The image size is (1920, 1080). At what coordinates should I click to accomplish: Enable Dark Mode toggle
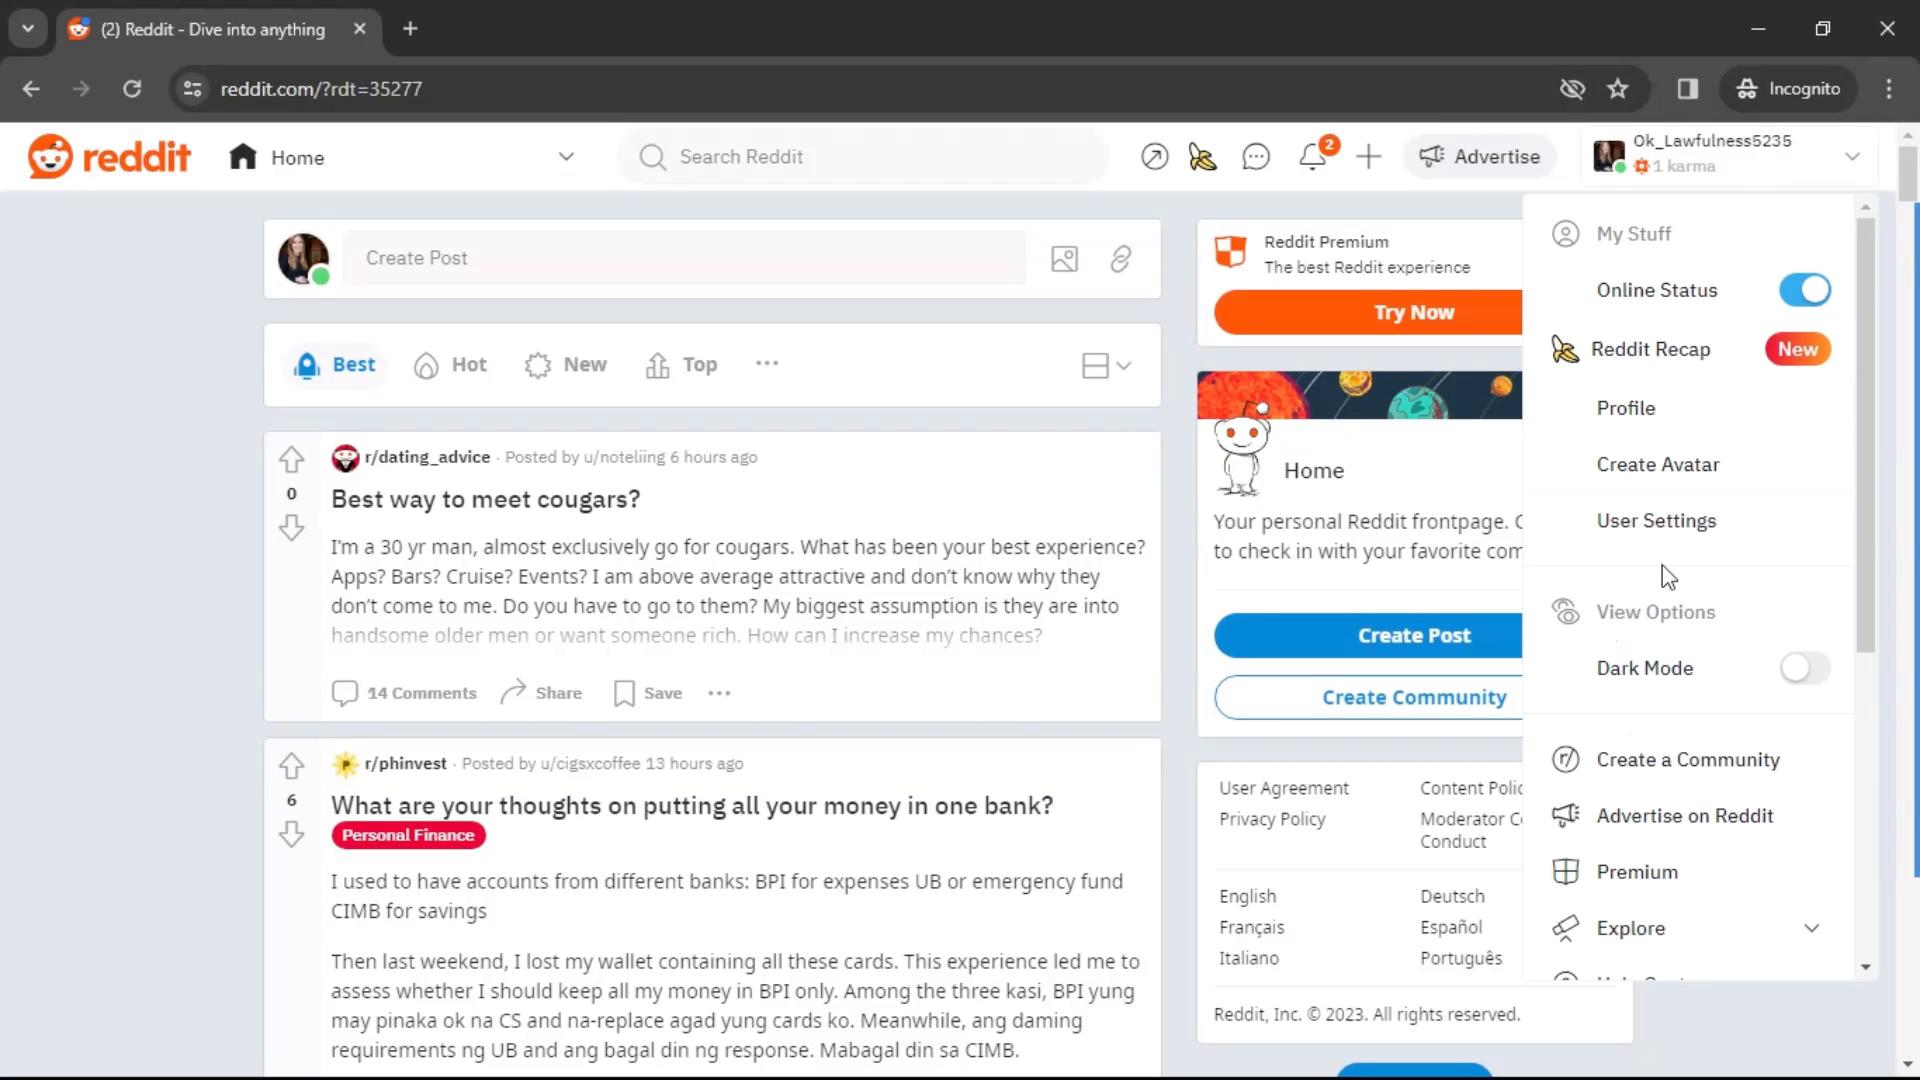pos(1801,667)
